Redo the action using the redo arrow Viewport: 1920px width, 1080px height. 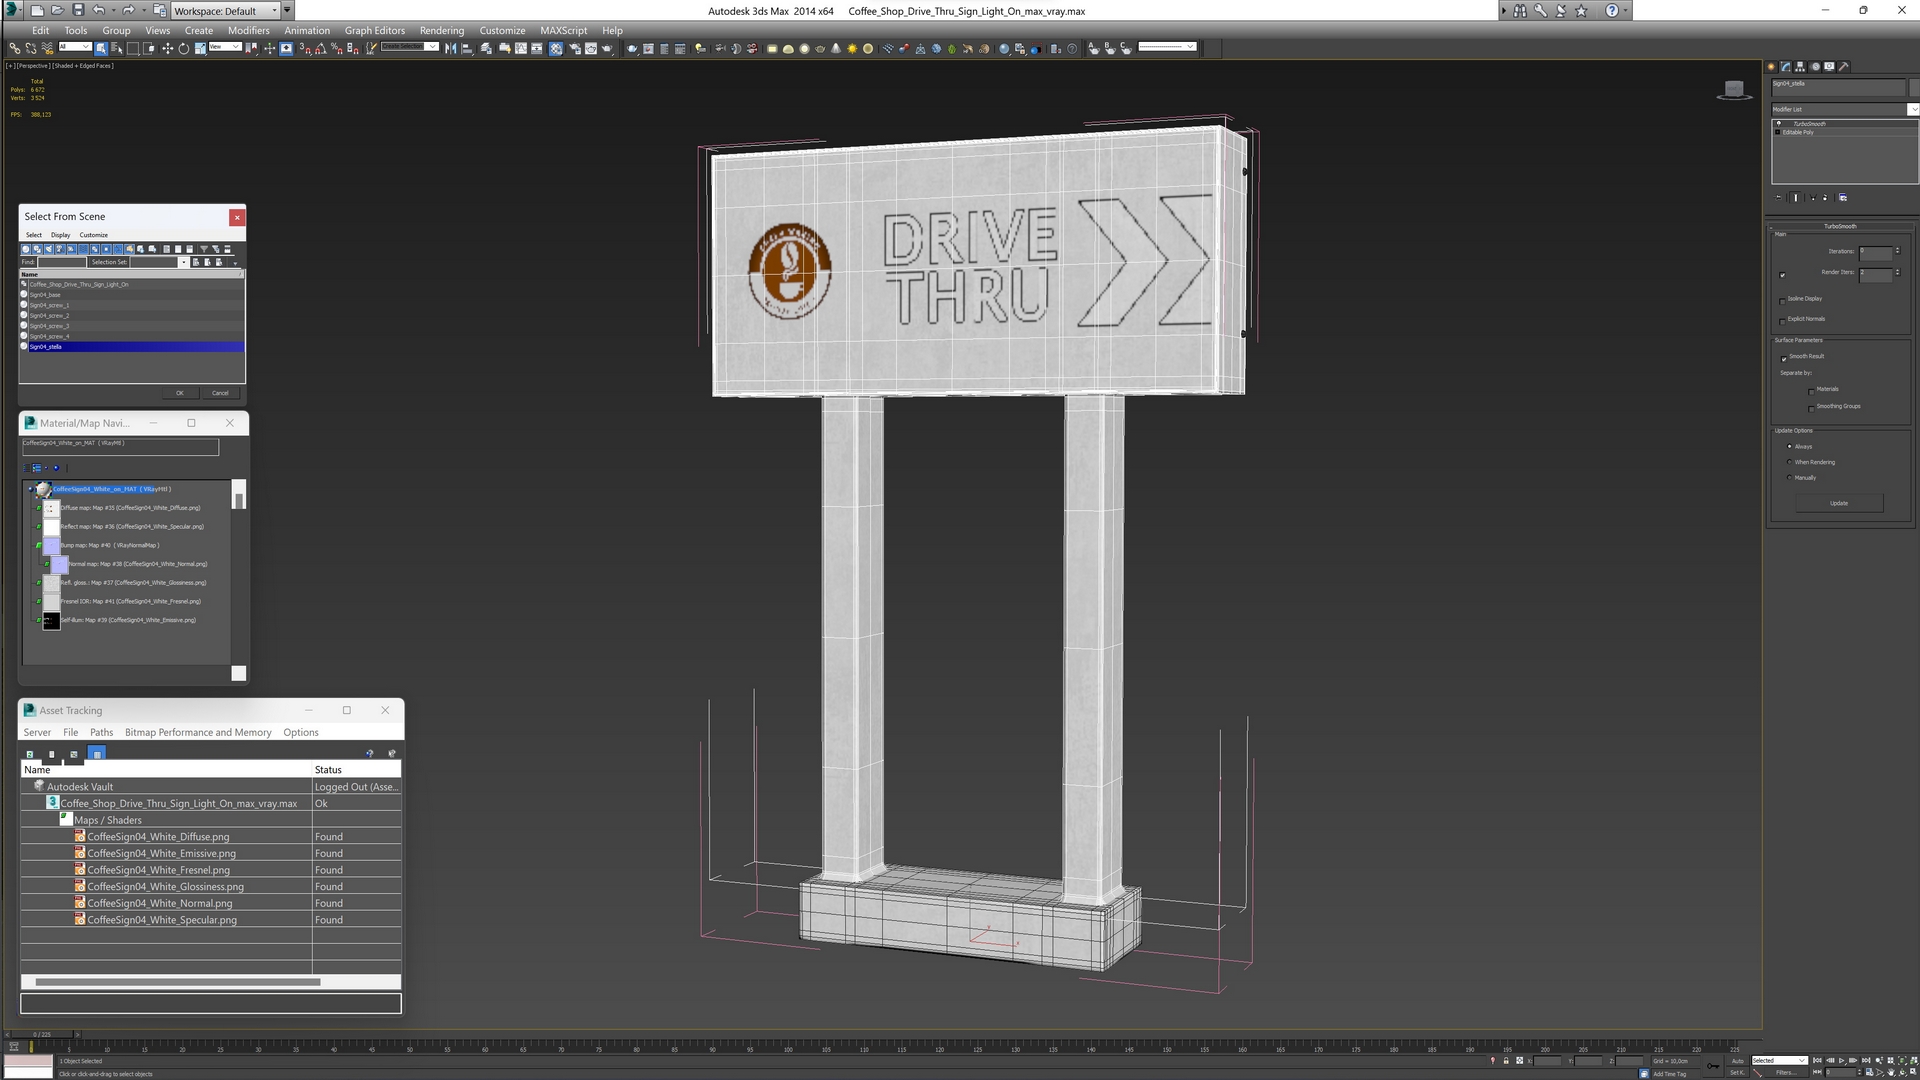click(x=128, y=10)
